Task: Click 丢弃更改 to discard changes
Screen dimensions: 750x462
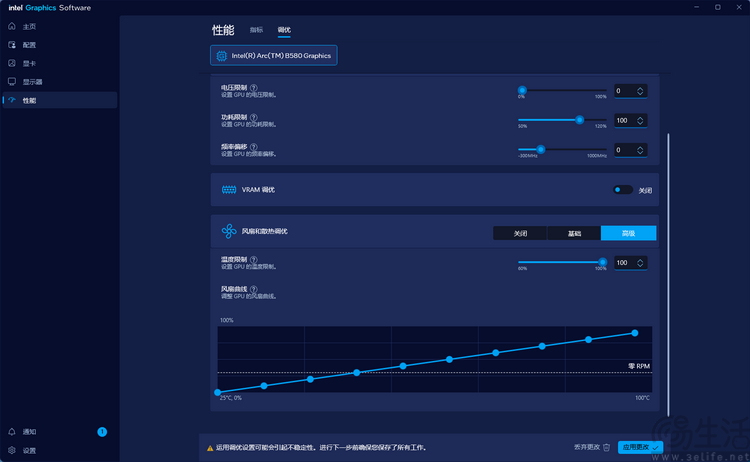Action: pos(592,447)
